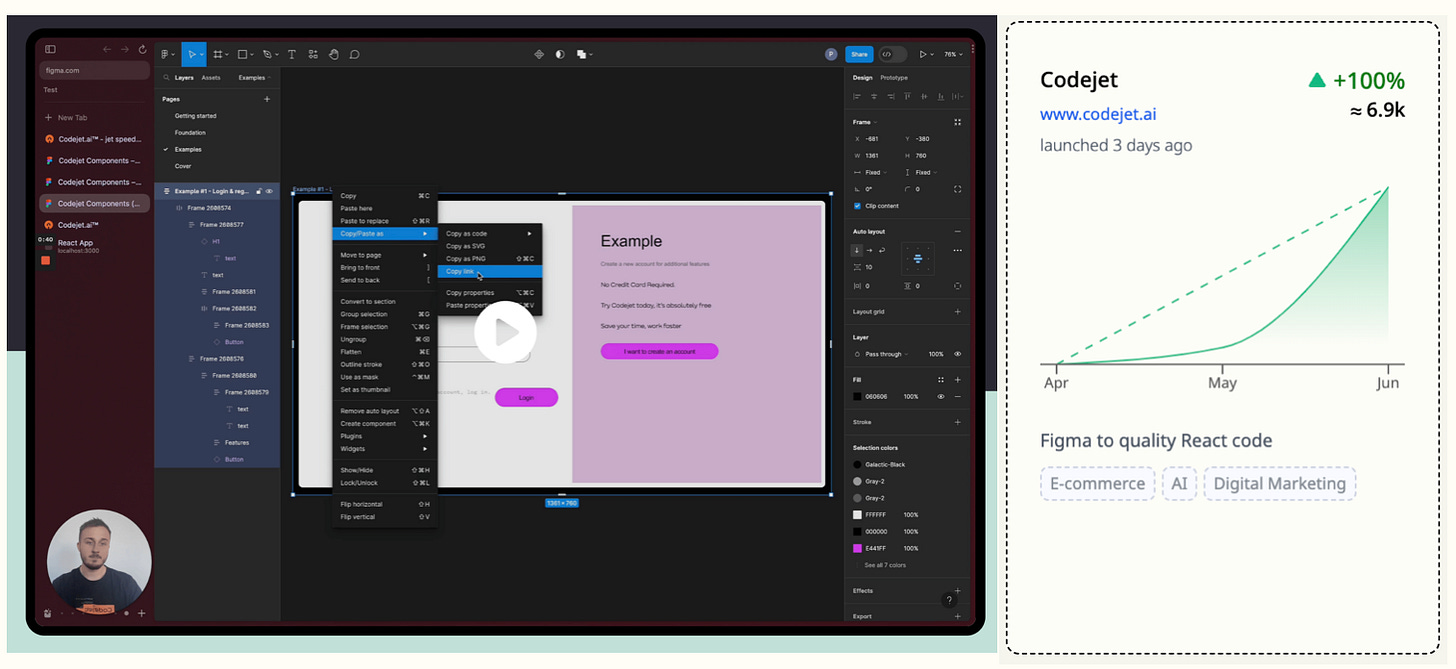
Task: Open auto layout advanced settings dots
Action: click(x=957, y=250)
